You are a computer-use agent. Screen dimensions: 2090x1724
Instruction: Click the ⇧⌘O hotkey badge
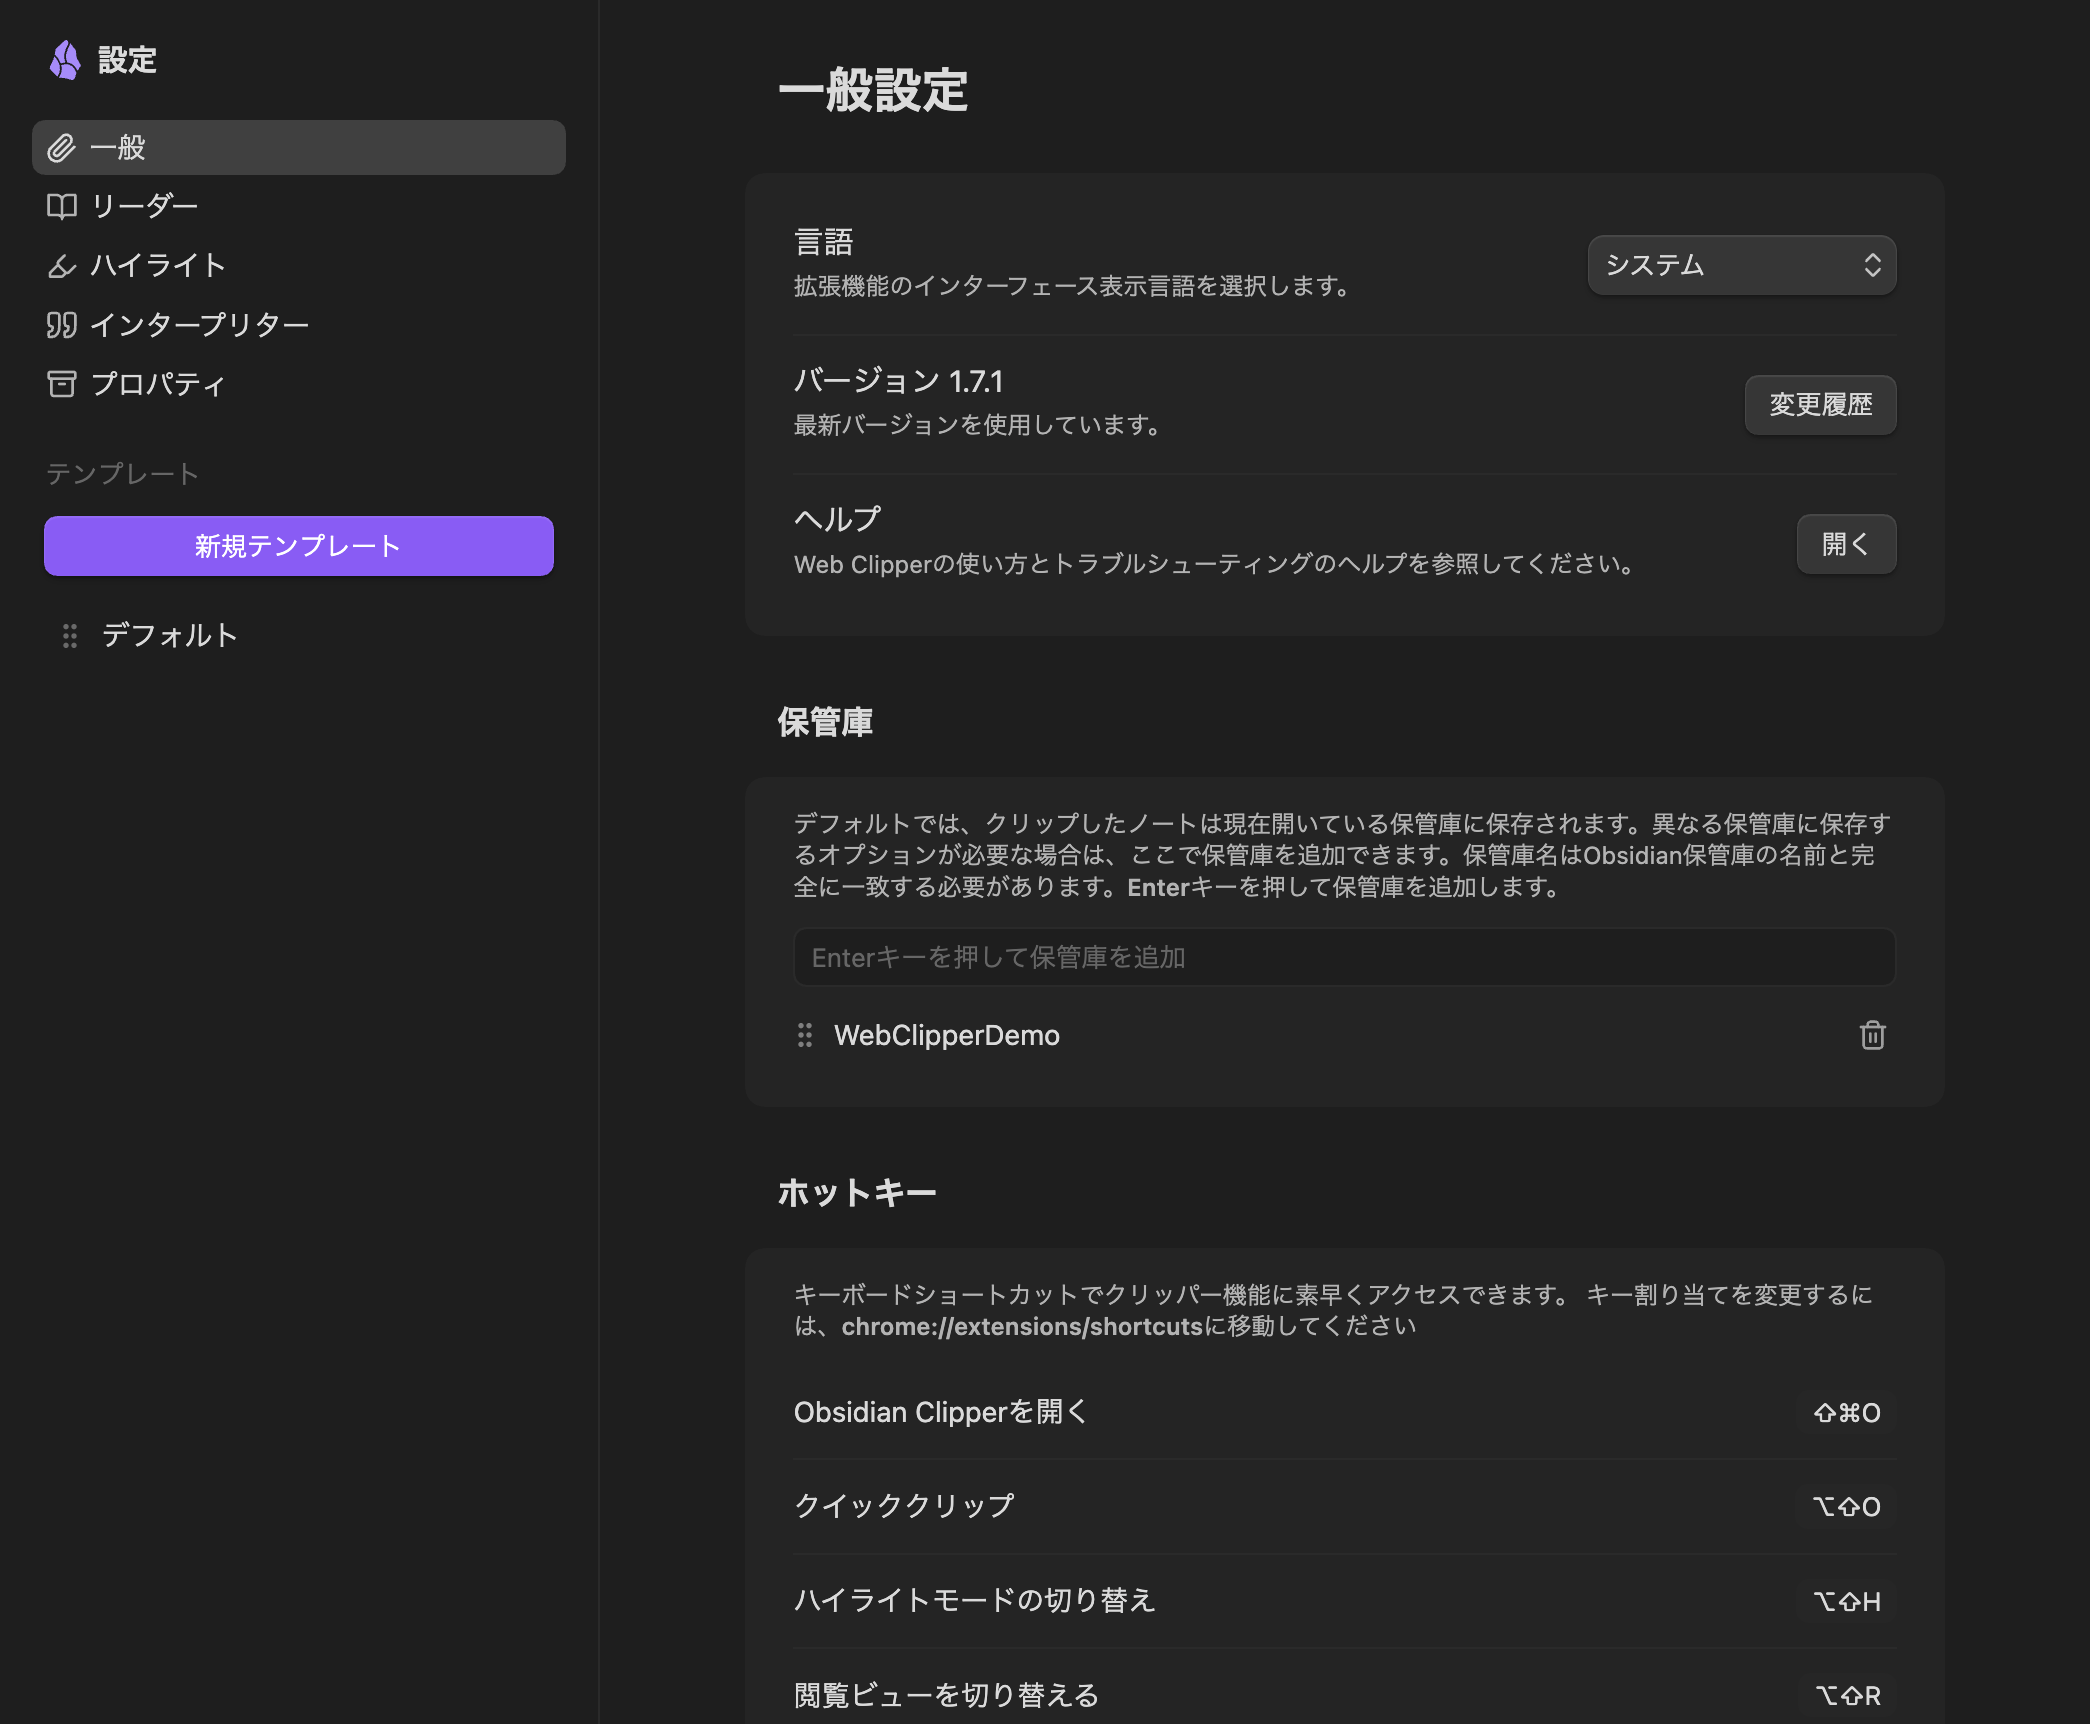[x=1847, y=1413]
